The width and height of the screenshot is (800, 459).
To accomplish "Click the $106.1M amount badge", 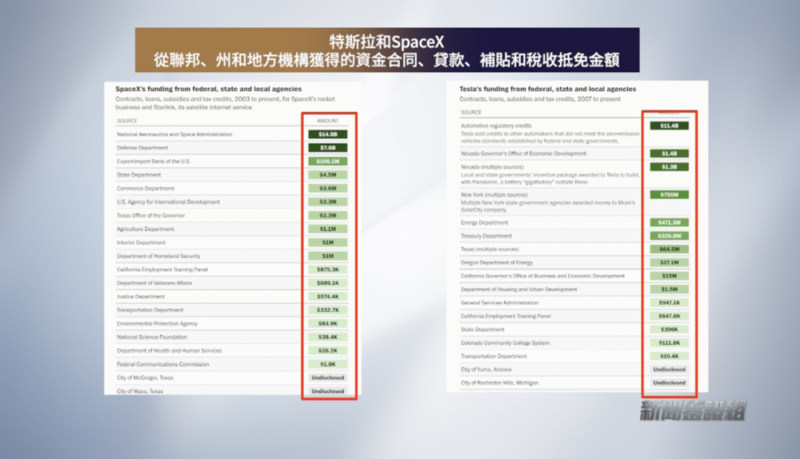I will pos(328,162).
